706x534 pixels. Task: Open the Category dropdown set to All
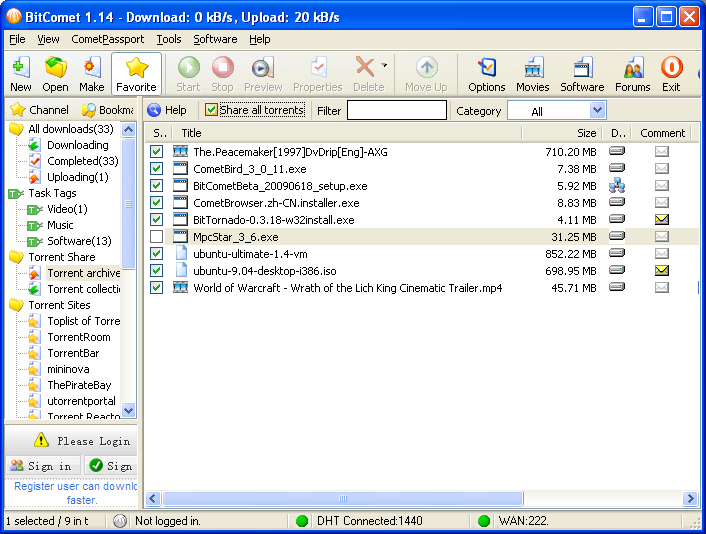[597, 111]
